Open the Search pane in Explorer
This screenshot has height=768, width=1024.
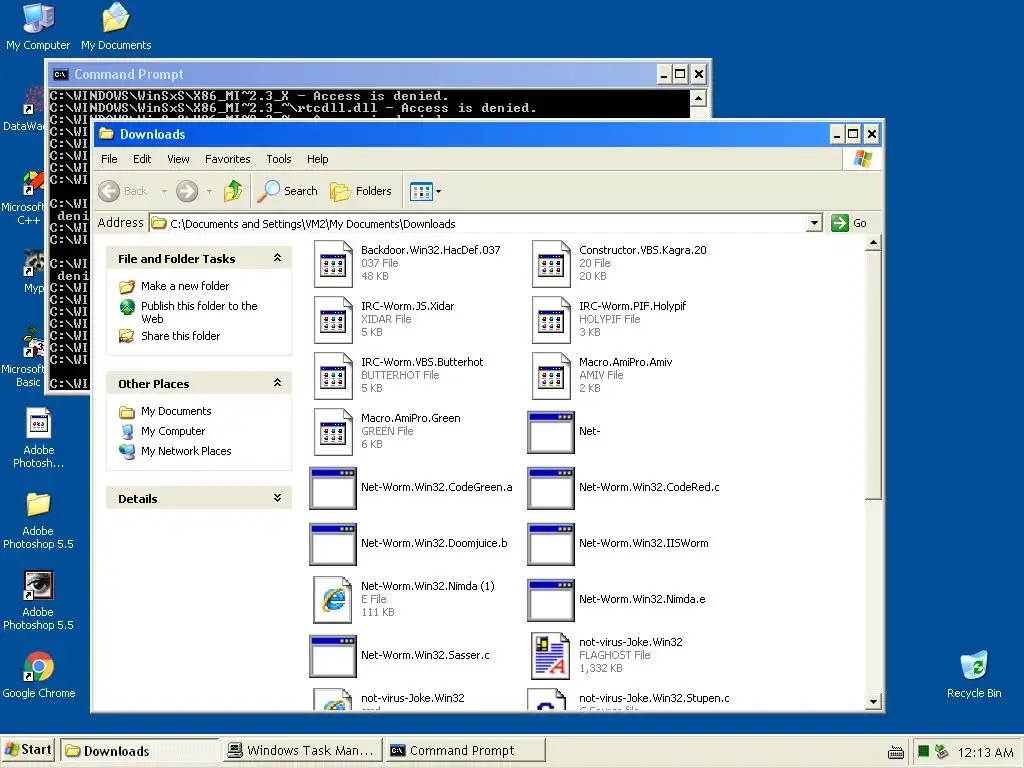point(287,191)
